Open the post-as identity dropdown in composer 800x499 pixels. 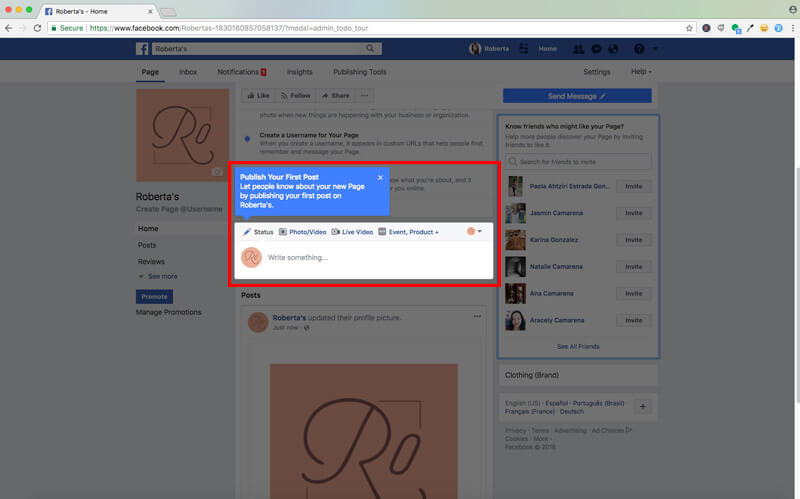(474, 232)
